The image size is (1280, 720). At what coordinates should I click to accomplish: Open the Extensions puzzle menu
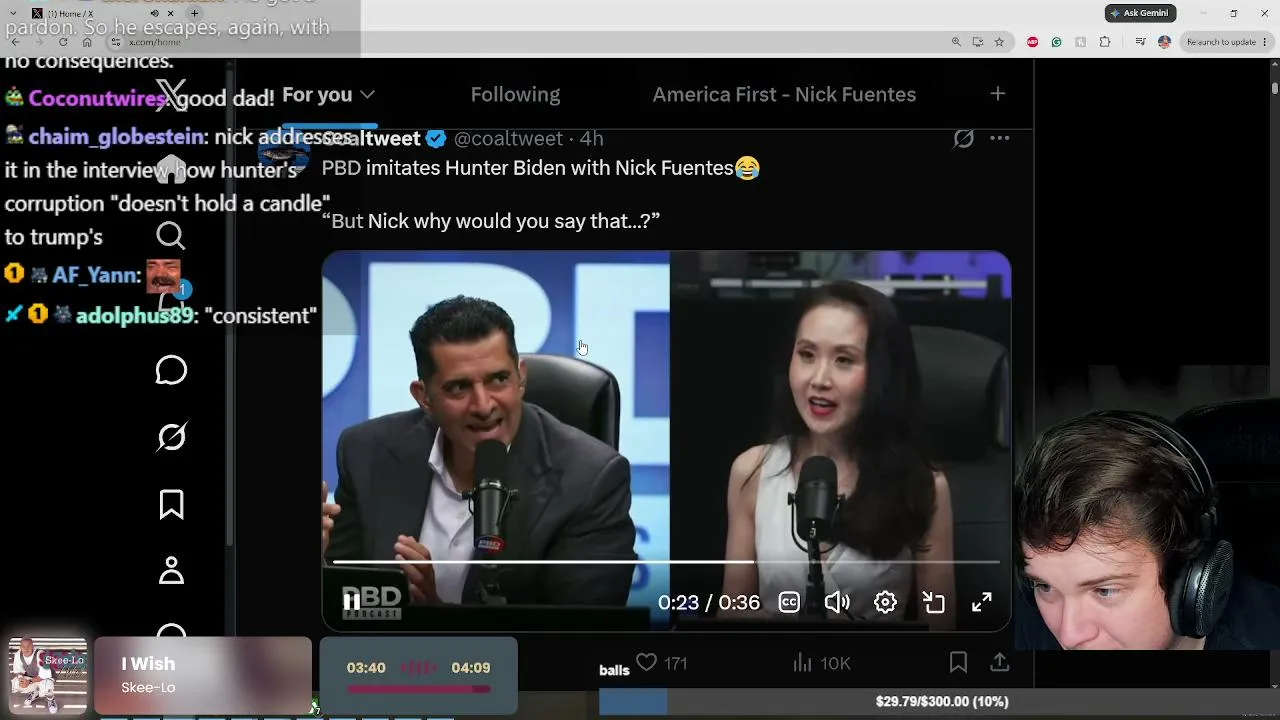click(1105, 42)
